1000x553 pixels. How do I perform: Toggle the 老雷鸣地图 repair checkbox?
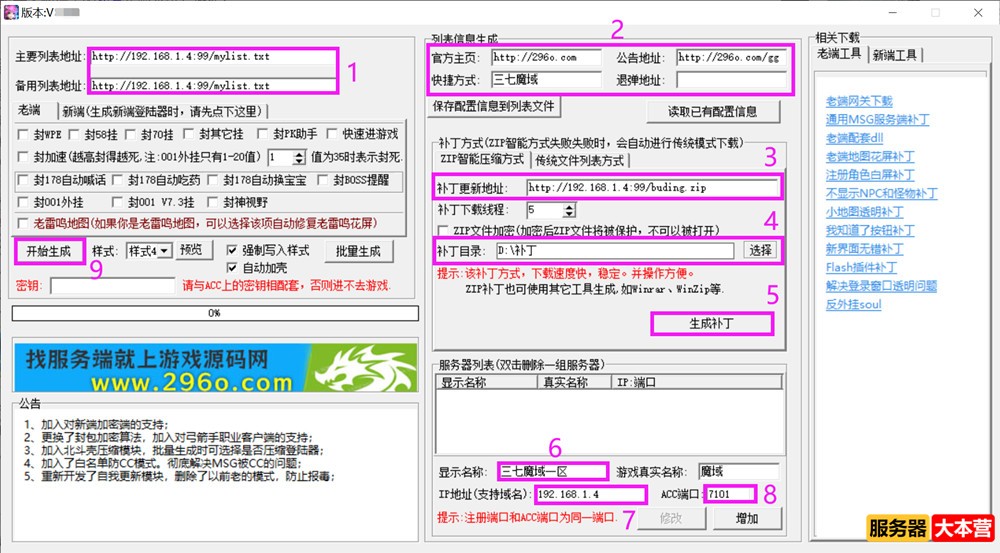[x=23, y=223]
